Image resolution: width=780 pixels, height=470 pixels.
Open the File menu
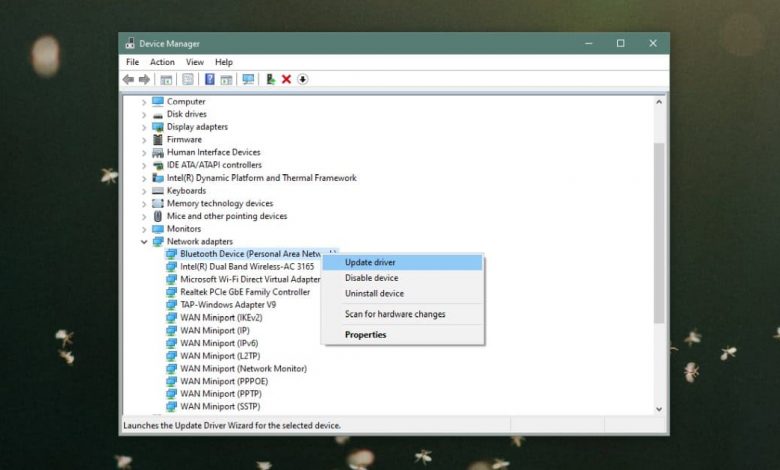point(132,62)
